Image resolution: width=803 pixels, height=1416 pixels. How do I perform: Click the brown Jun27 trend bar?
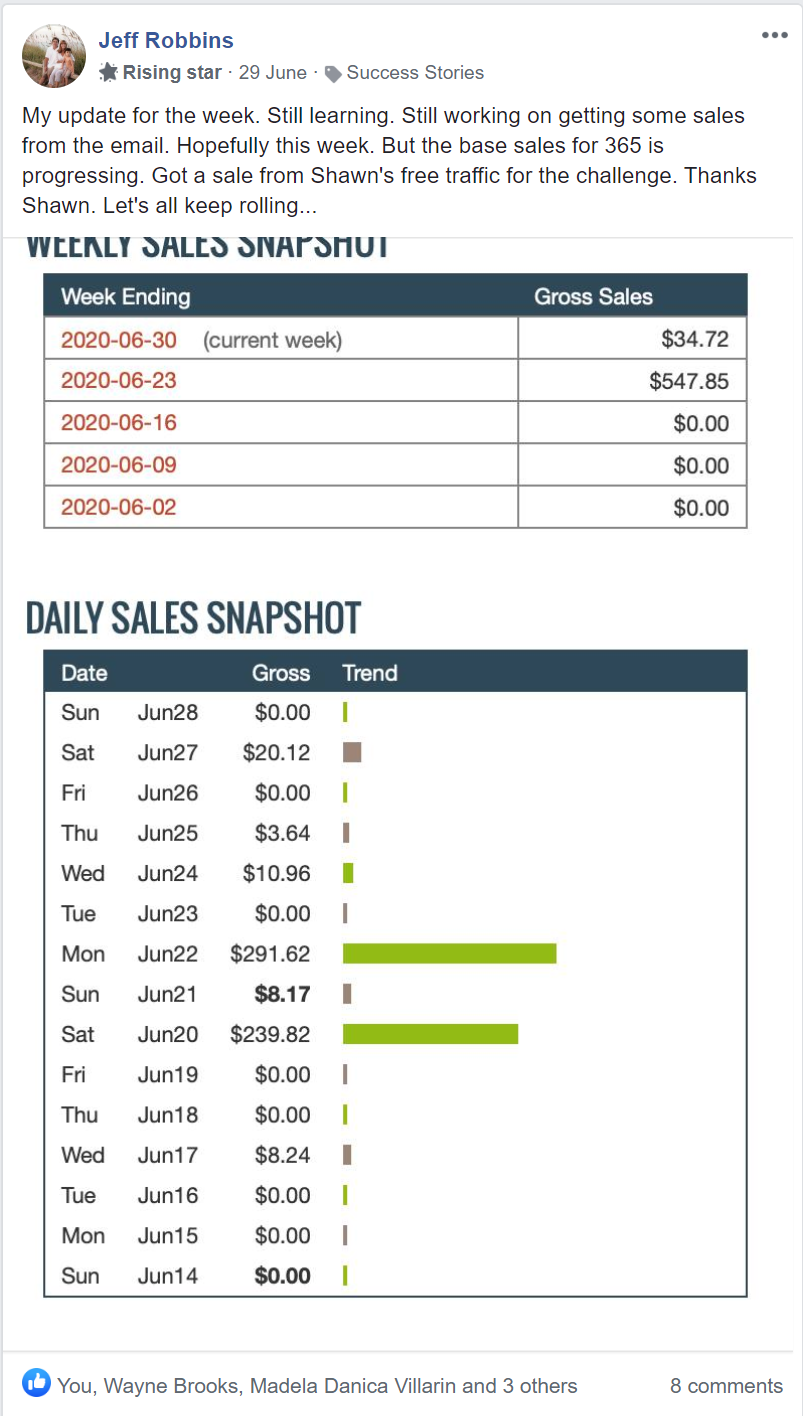(x=352, y=752)
